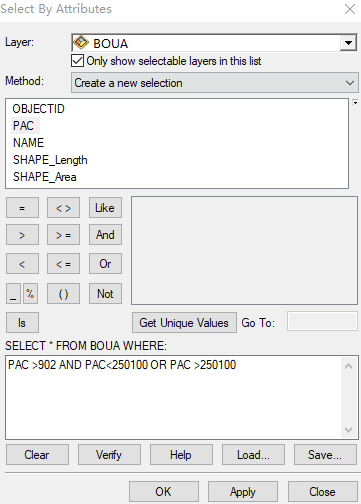Click the less-than operator button
The height and width of the screenshot is (504, 361).
(22, 264)
